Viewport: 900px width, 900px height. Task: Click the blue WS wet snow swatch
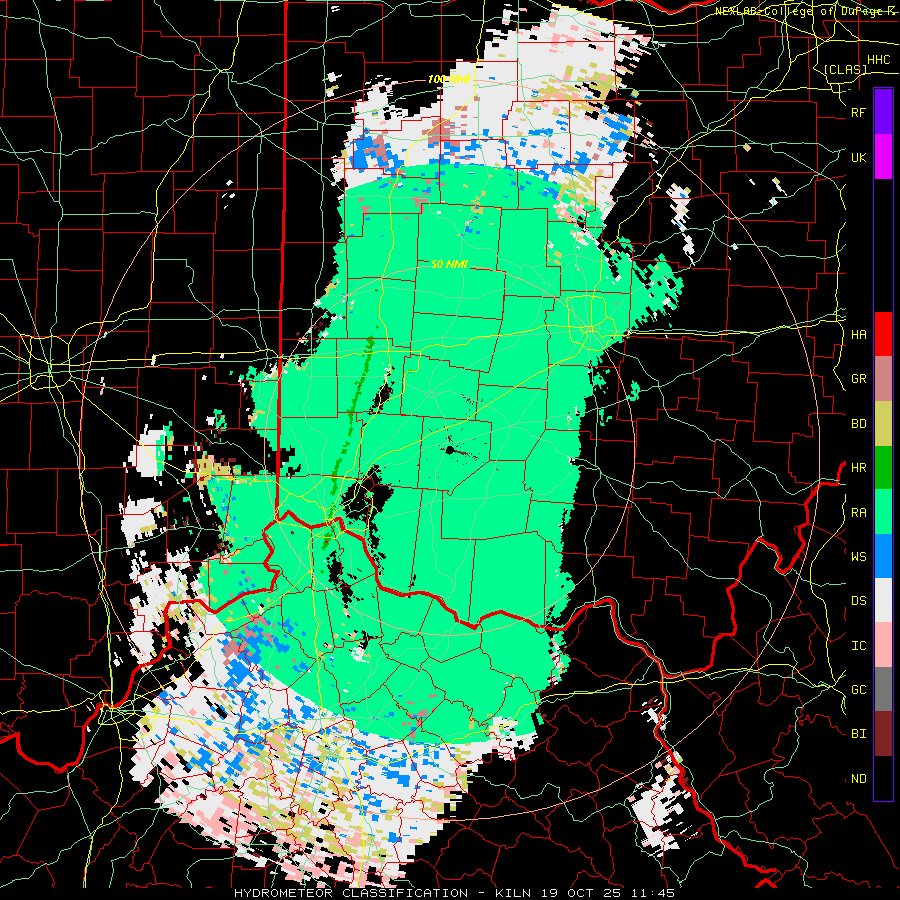click(x=883, y=556)
